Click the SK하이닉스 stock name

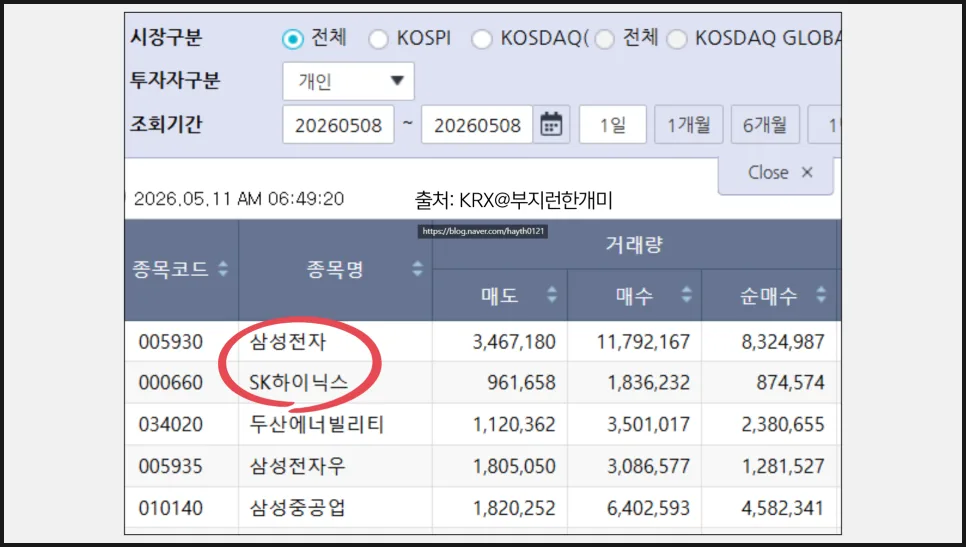click(299, 383)
